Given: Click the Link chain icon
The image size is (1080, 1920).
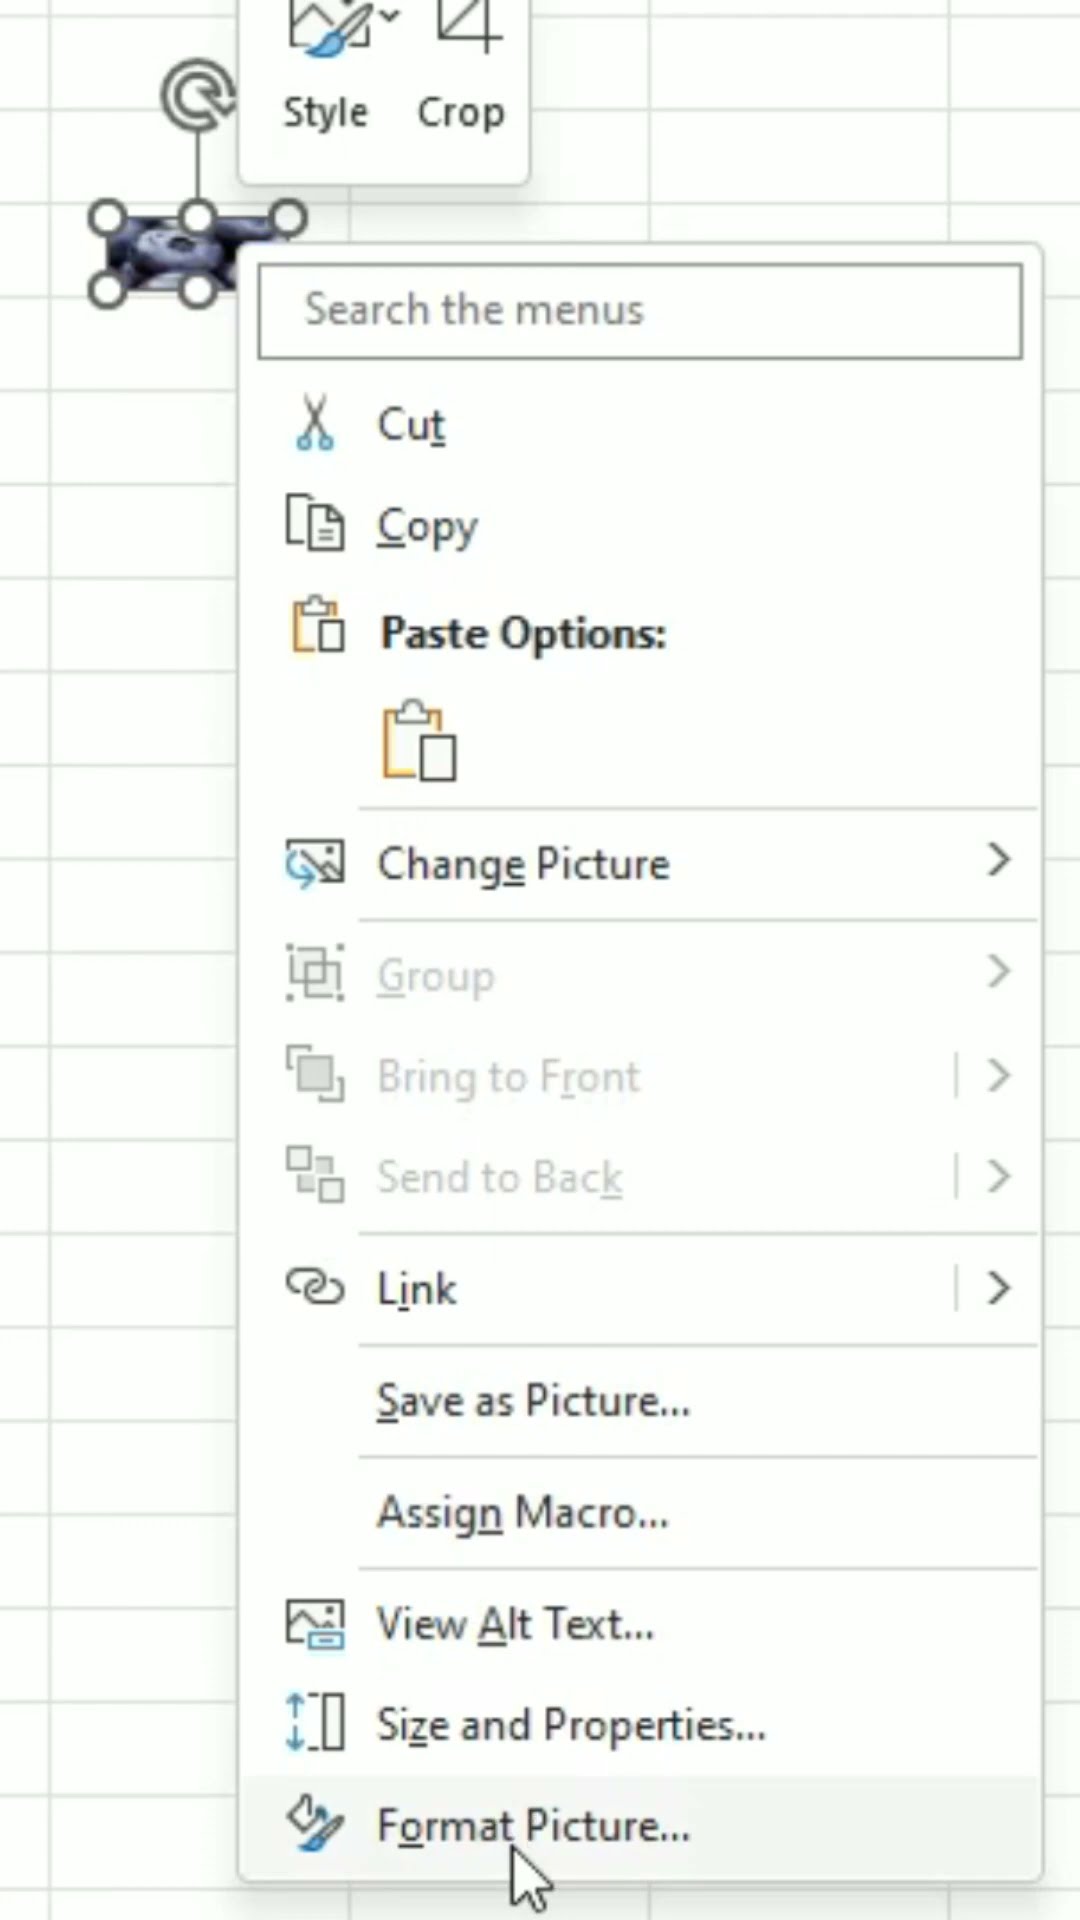Looking at the screenshot, I should 315,1288.
